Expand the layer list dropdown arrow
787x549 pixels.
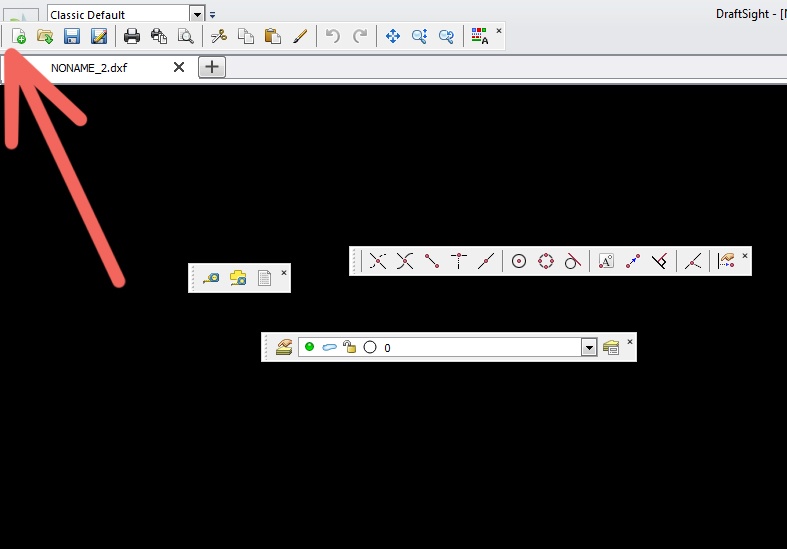589,347
